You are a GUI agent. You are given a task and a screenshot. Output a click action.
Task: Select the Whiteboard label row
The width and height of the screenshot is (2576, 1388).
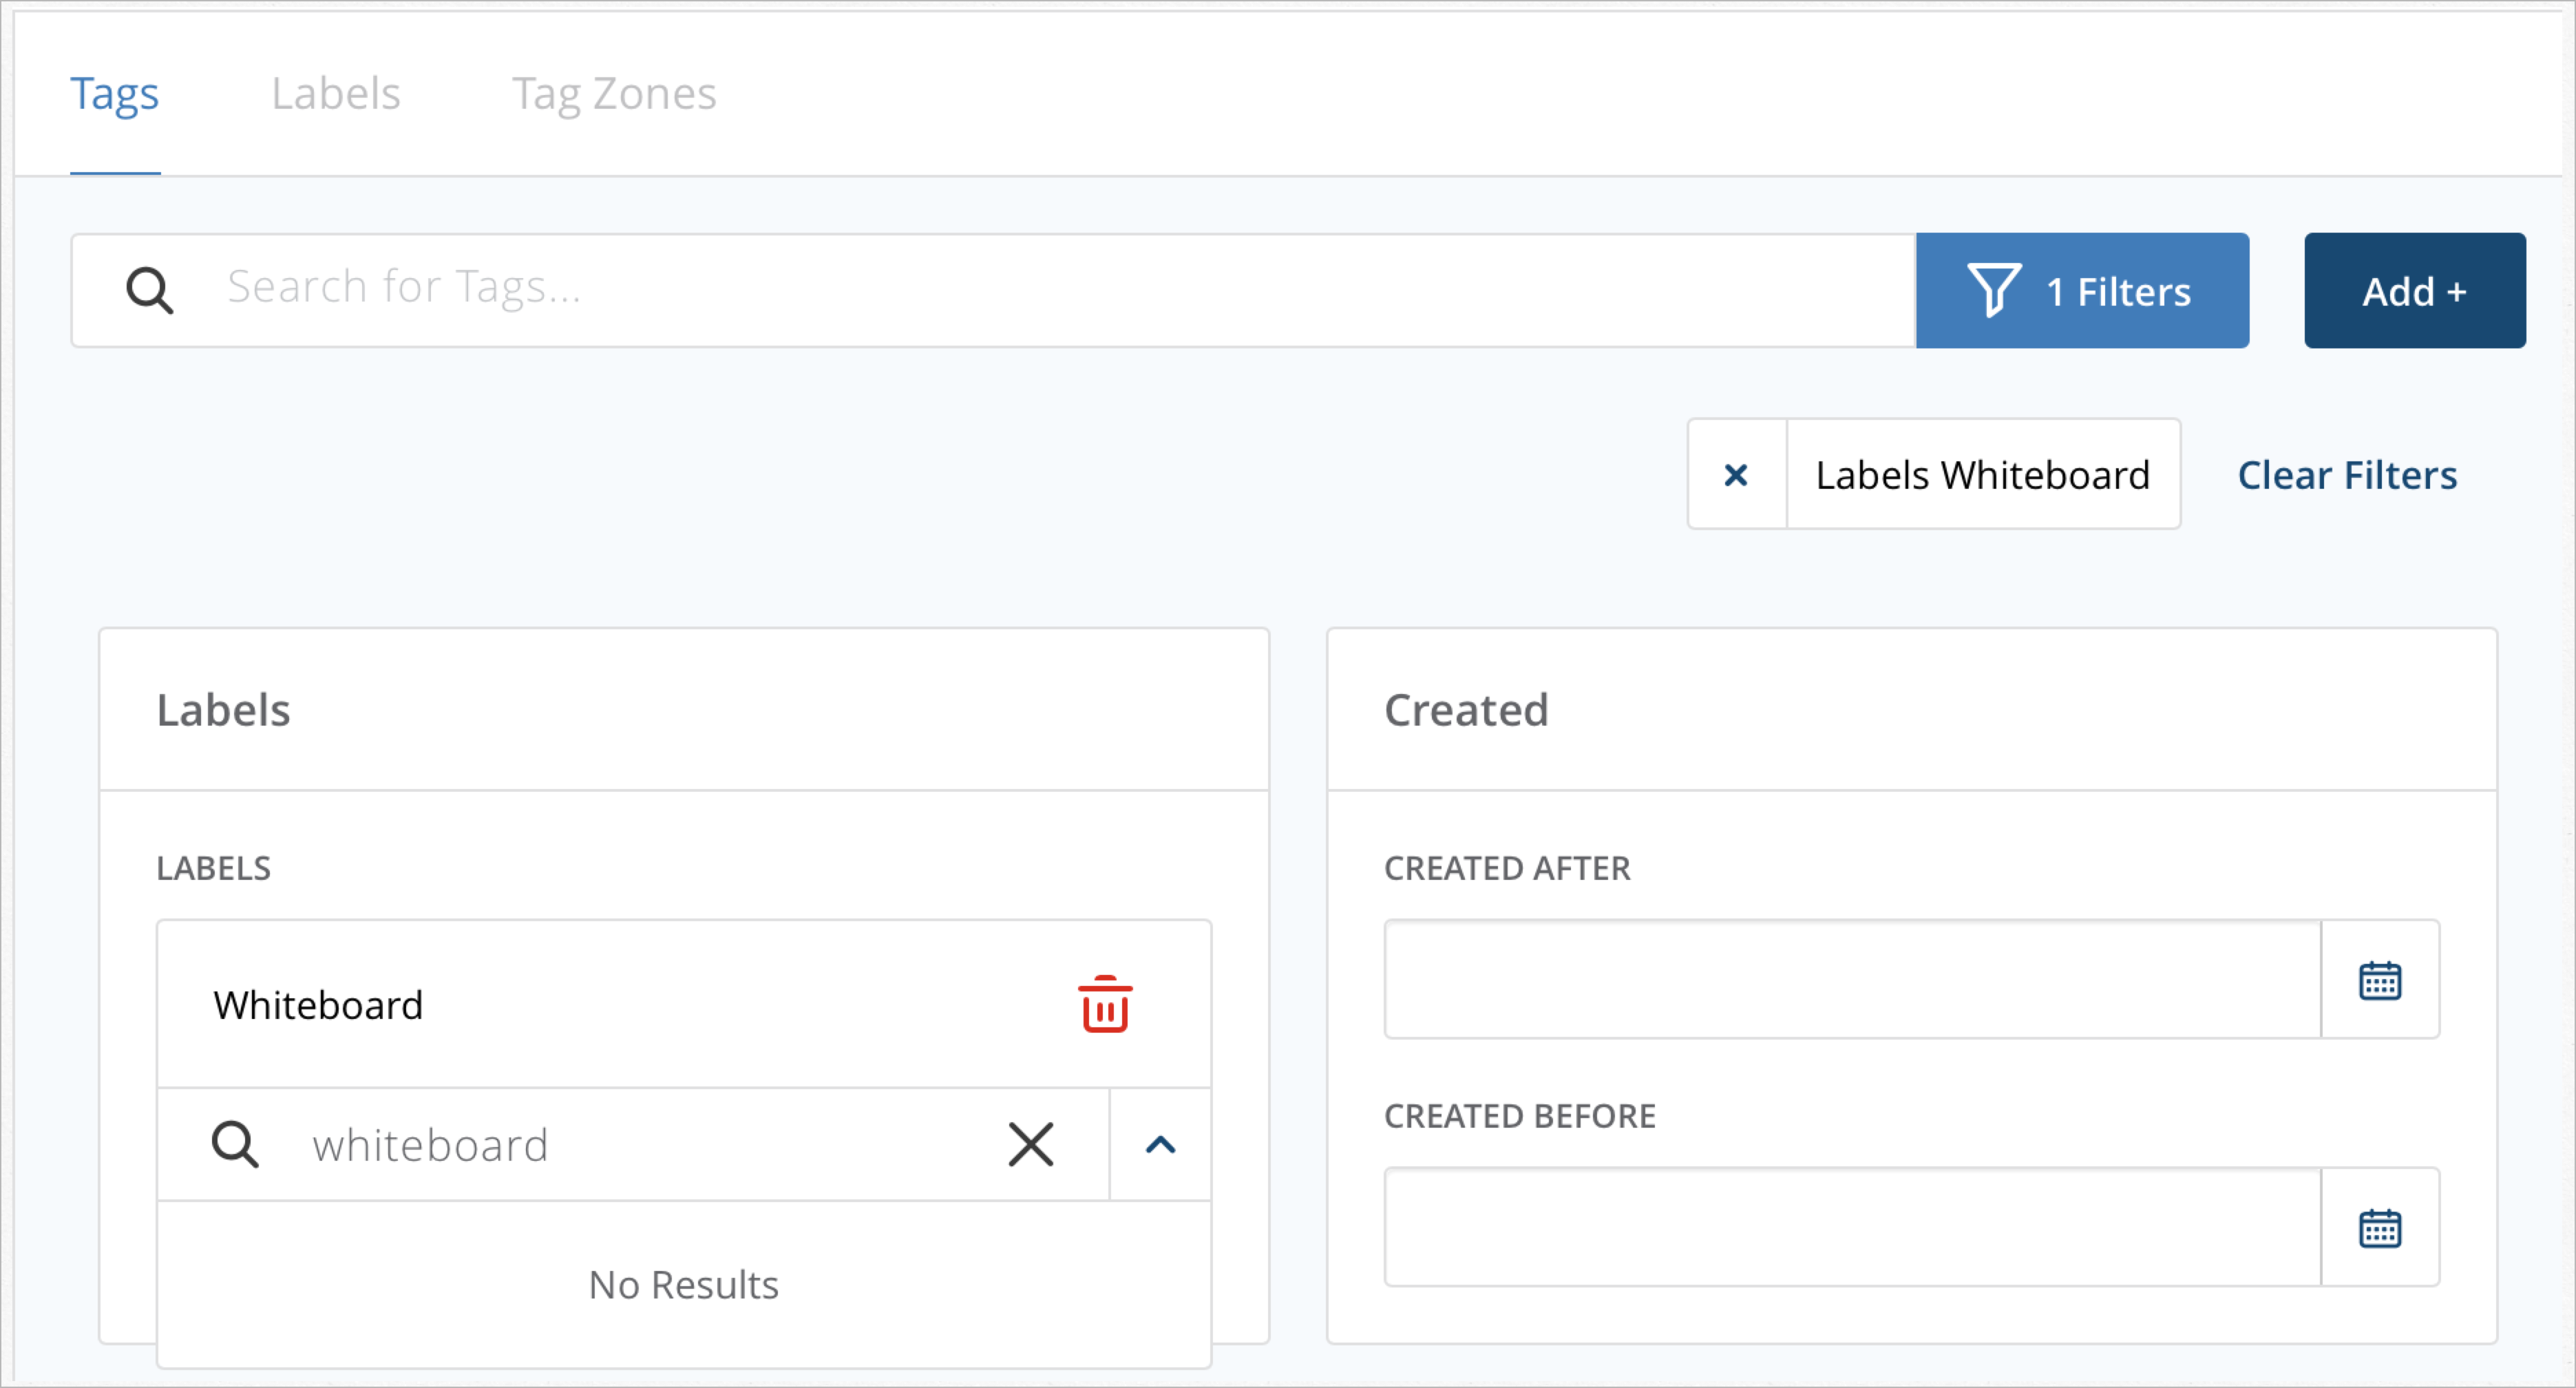tap(684, 1004)
